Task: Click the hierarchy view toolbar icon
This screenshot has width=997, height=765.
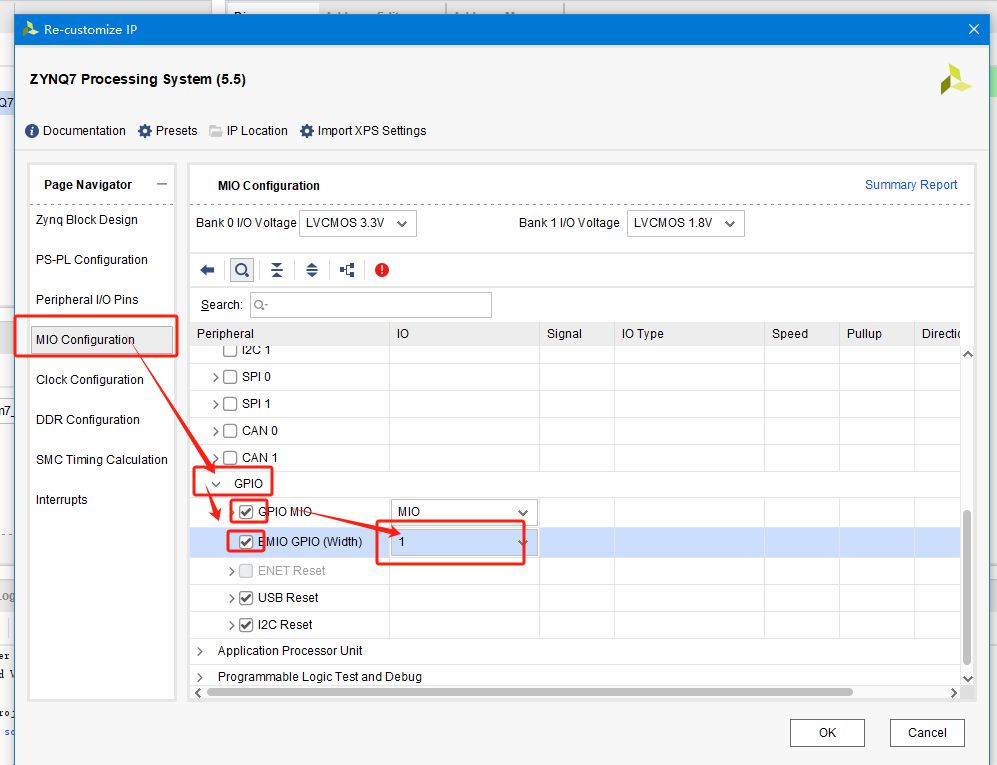Action: tap(347, 270)
